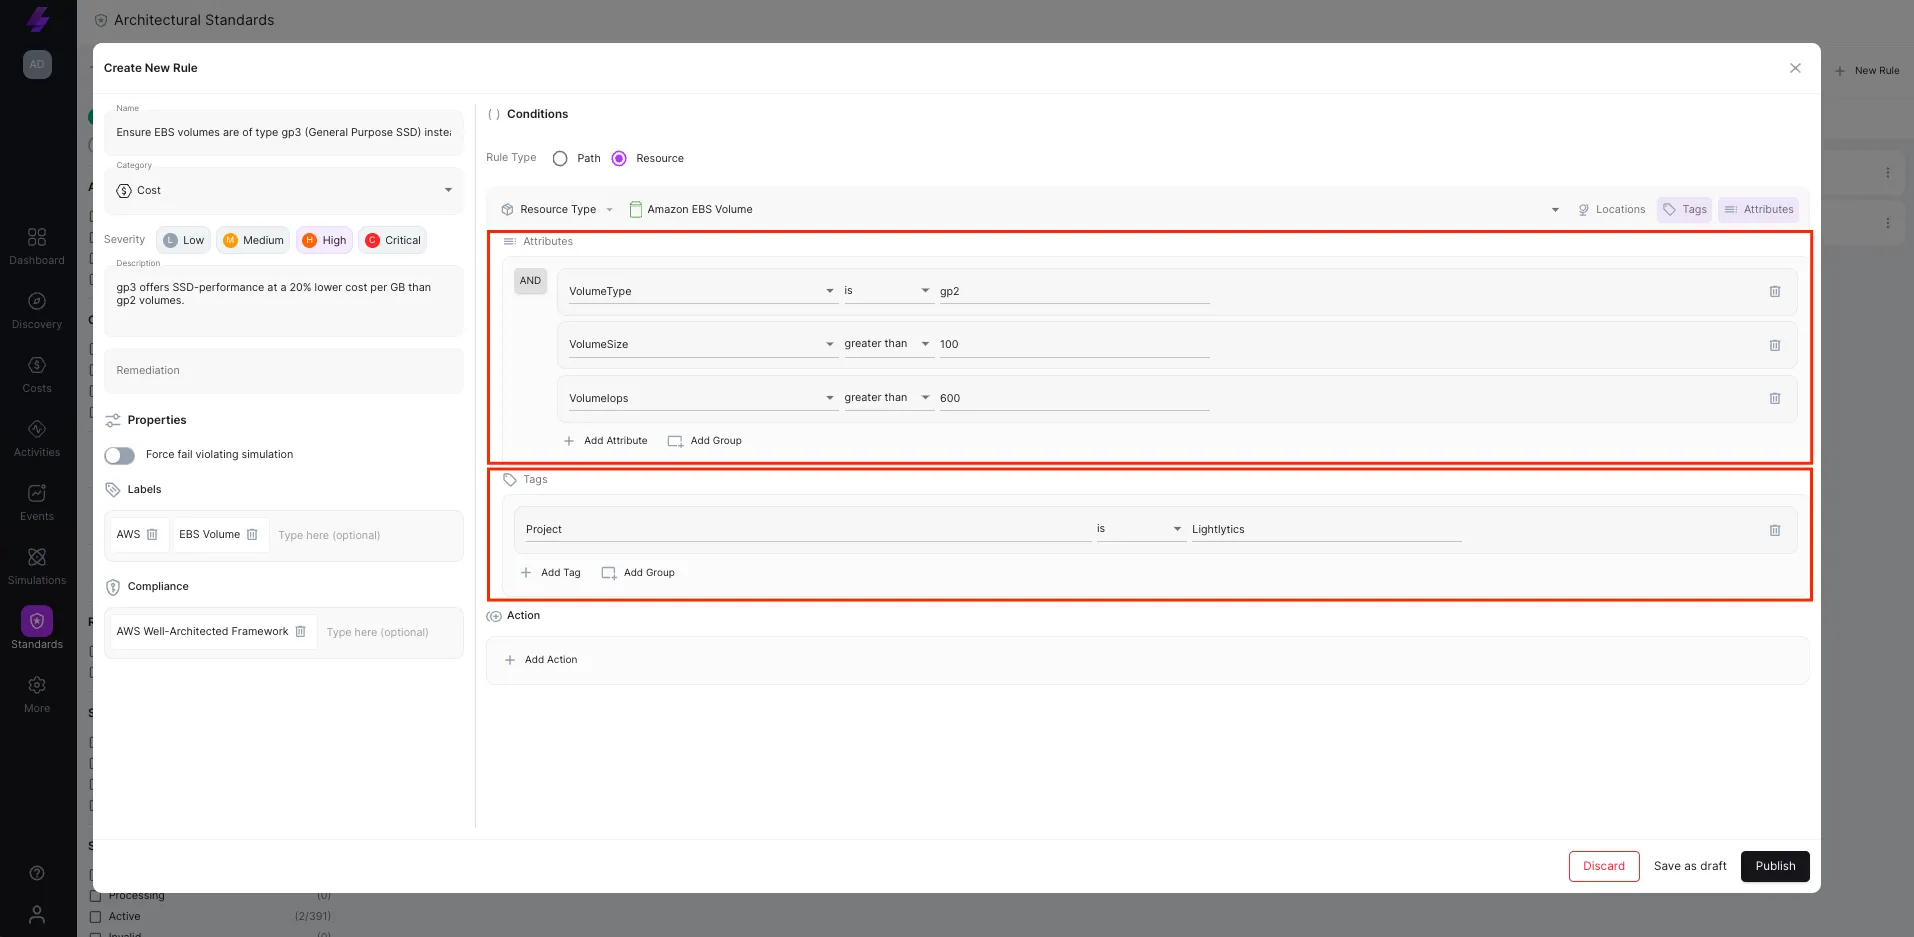Open Standards in the sidebar
The height and width of the screenshot is (937, 1914).
pos(37,629)
